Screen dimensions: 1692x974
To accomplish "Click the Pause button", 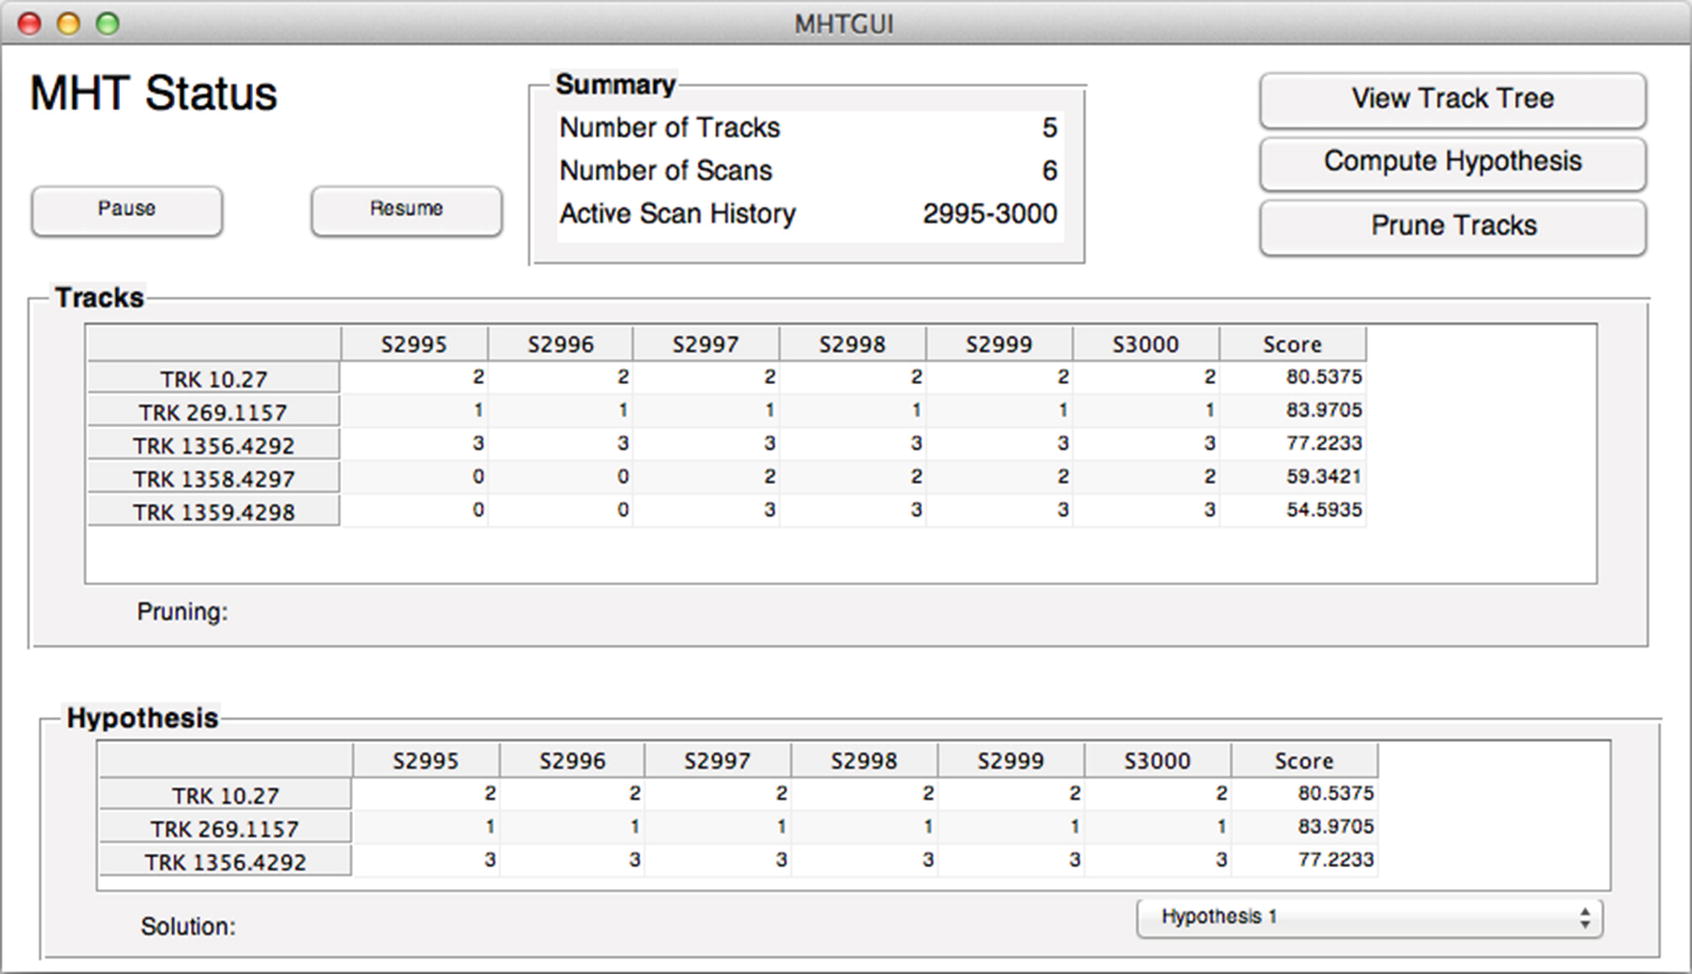I will pyautogui.click(x=126, y=210).
